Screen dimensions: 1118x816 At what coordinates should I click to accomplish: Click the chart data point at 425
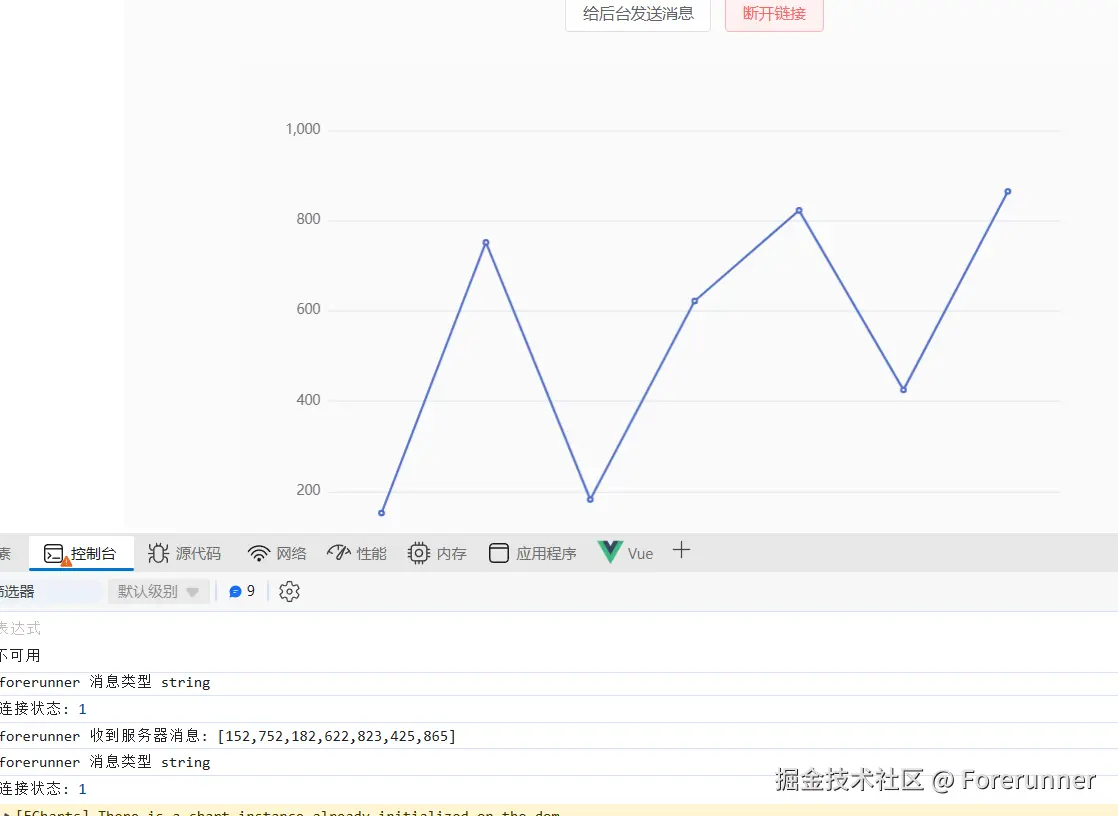pos(903,389)
